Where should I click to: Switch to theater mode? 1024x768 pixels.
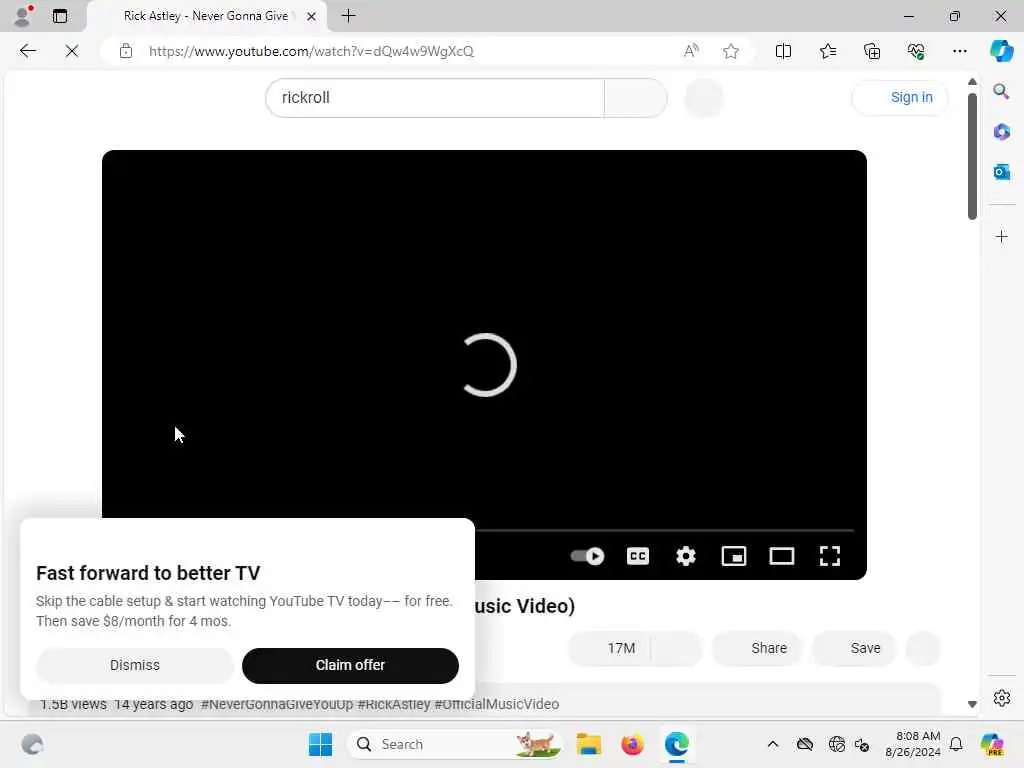coord(782,556)
